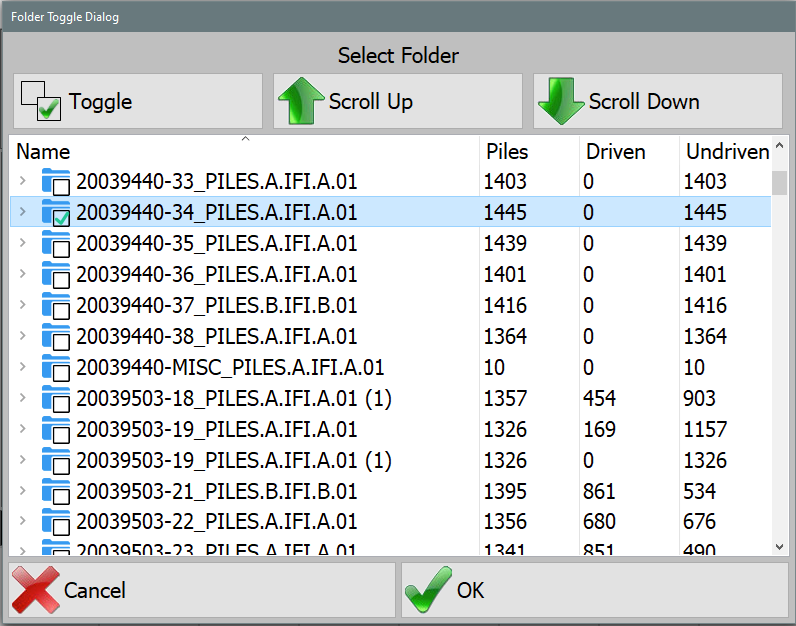Click the folder icon of 20039503-19_PILES.A.IFI.A.01
Screen dimensions: 796x626
(x=56, y=430)
